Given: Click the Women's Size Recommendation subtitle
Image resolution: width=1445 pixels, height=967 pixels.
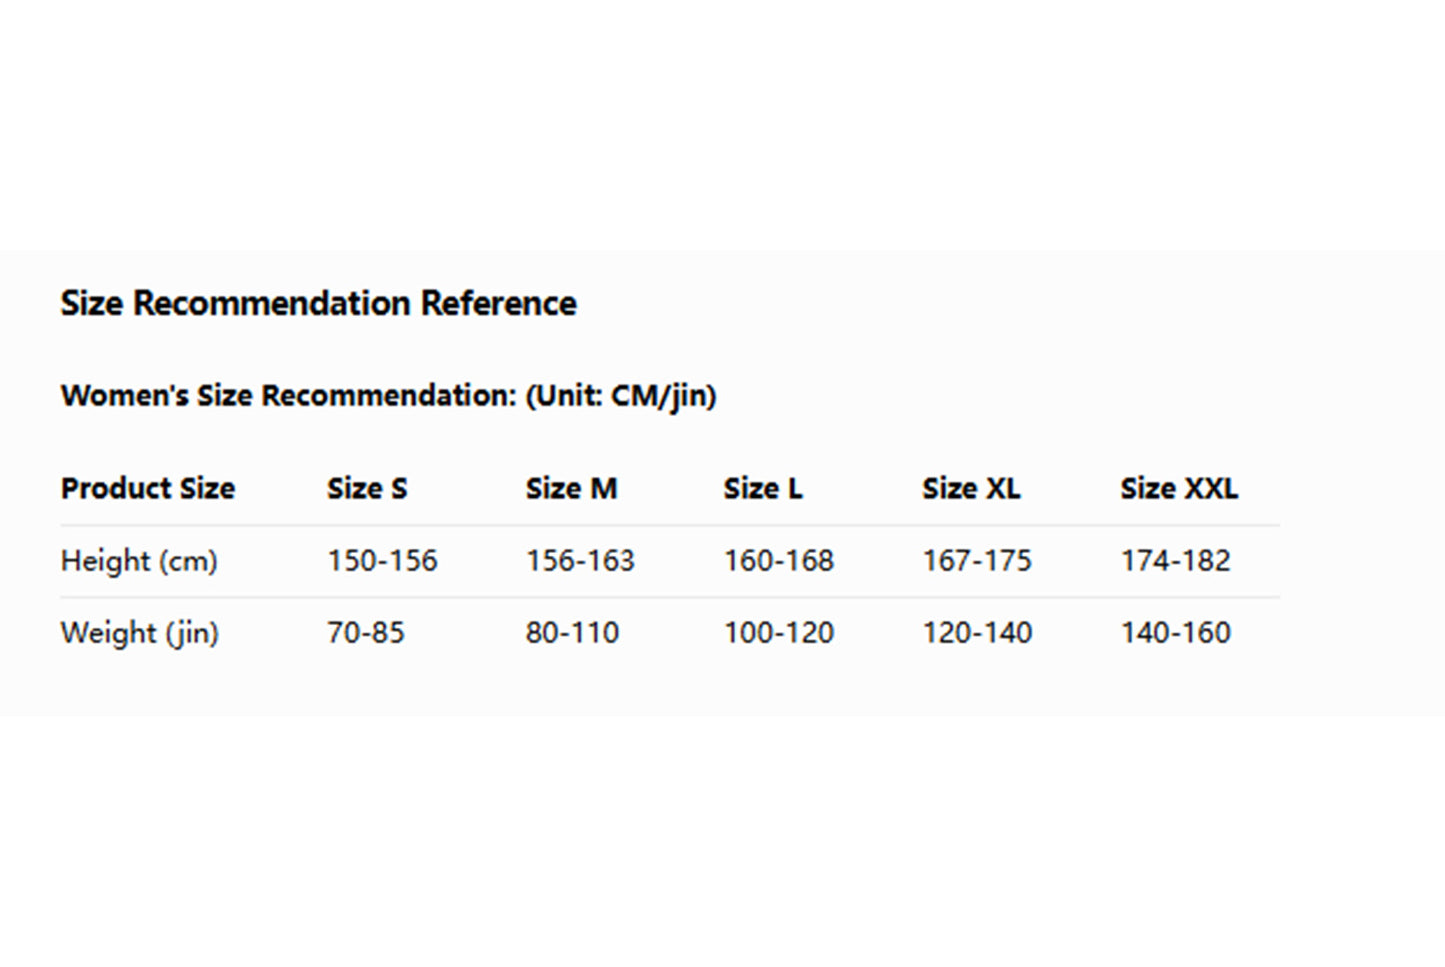Looking at the screenshot, I should pyautogui.click(x=388, y=396).
